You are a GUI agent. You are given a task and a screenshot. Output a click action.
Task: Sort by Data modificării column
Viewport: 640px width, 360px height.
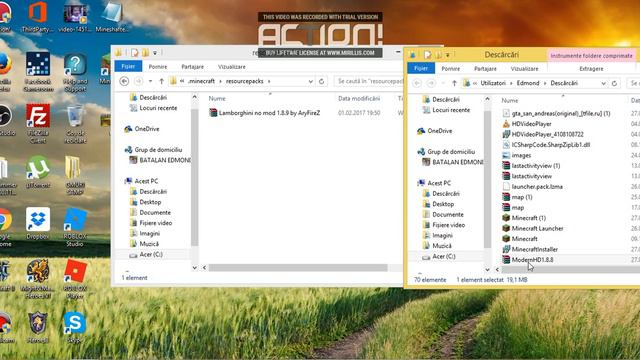click(359, 98)
